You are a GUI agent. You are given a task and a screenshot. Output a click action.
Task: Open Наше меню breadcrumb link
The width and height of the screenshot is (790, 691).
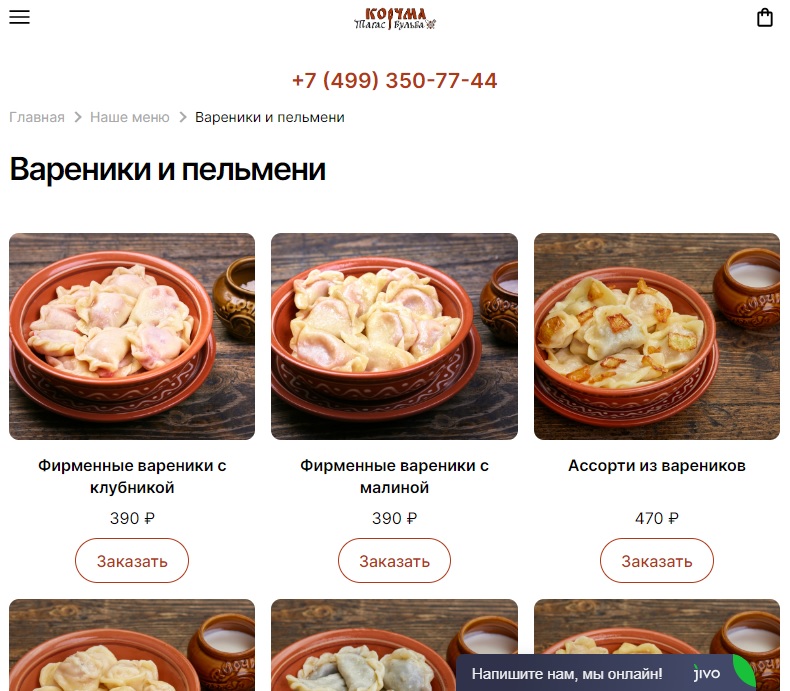coord(129,117)
